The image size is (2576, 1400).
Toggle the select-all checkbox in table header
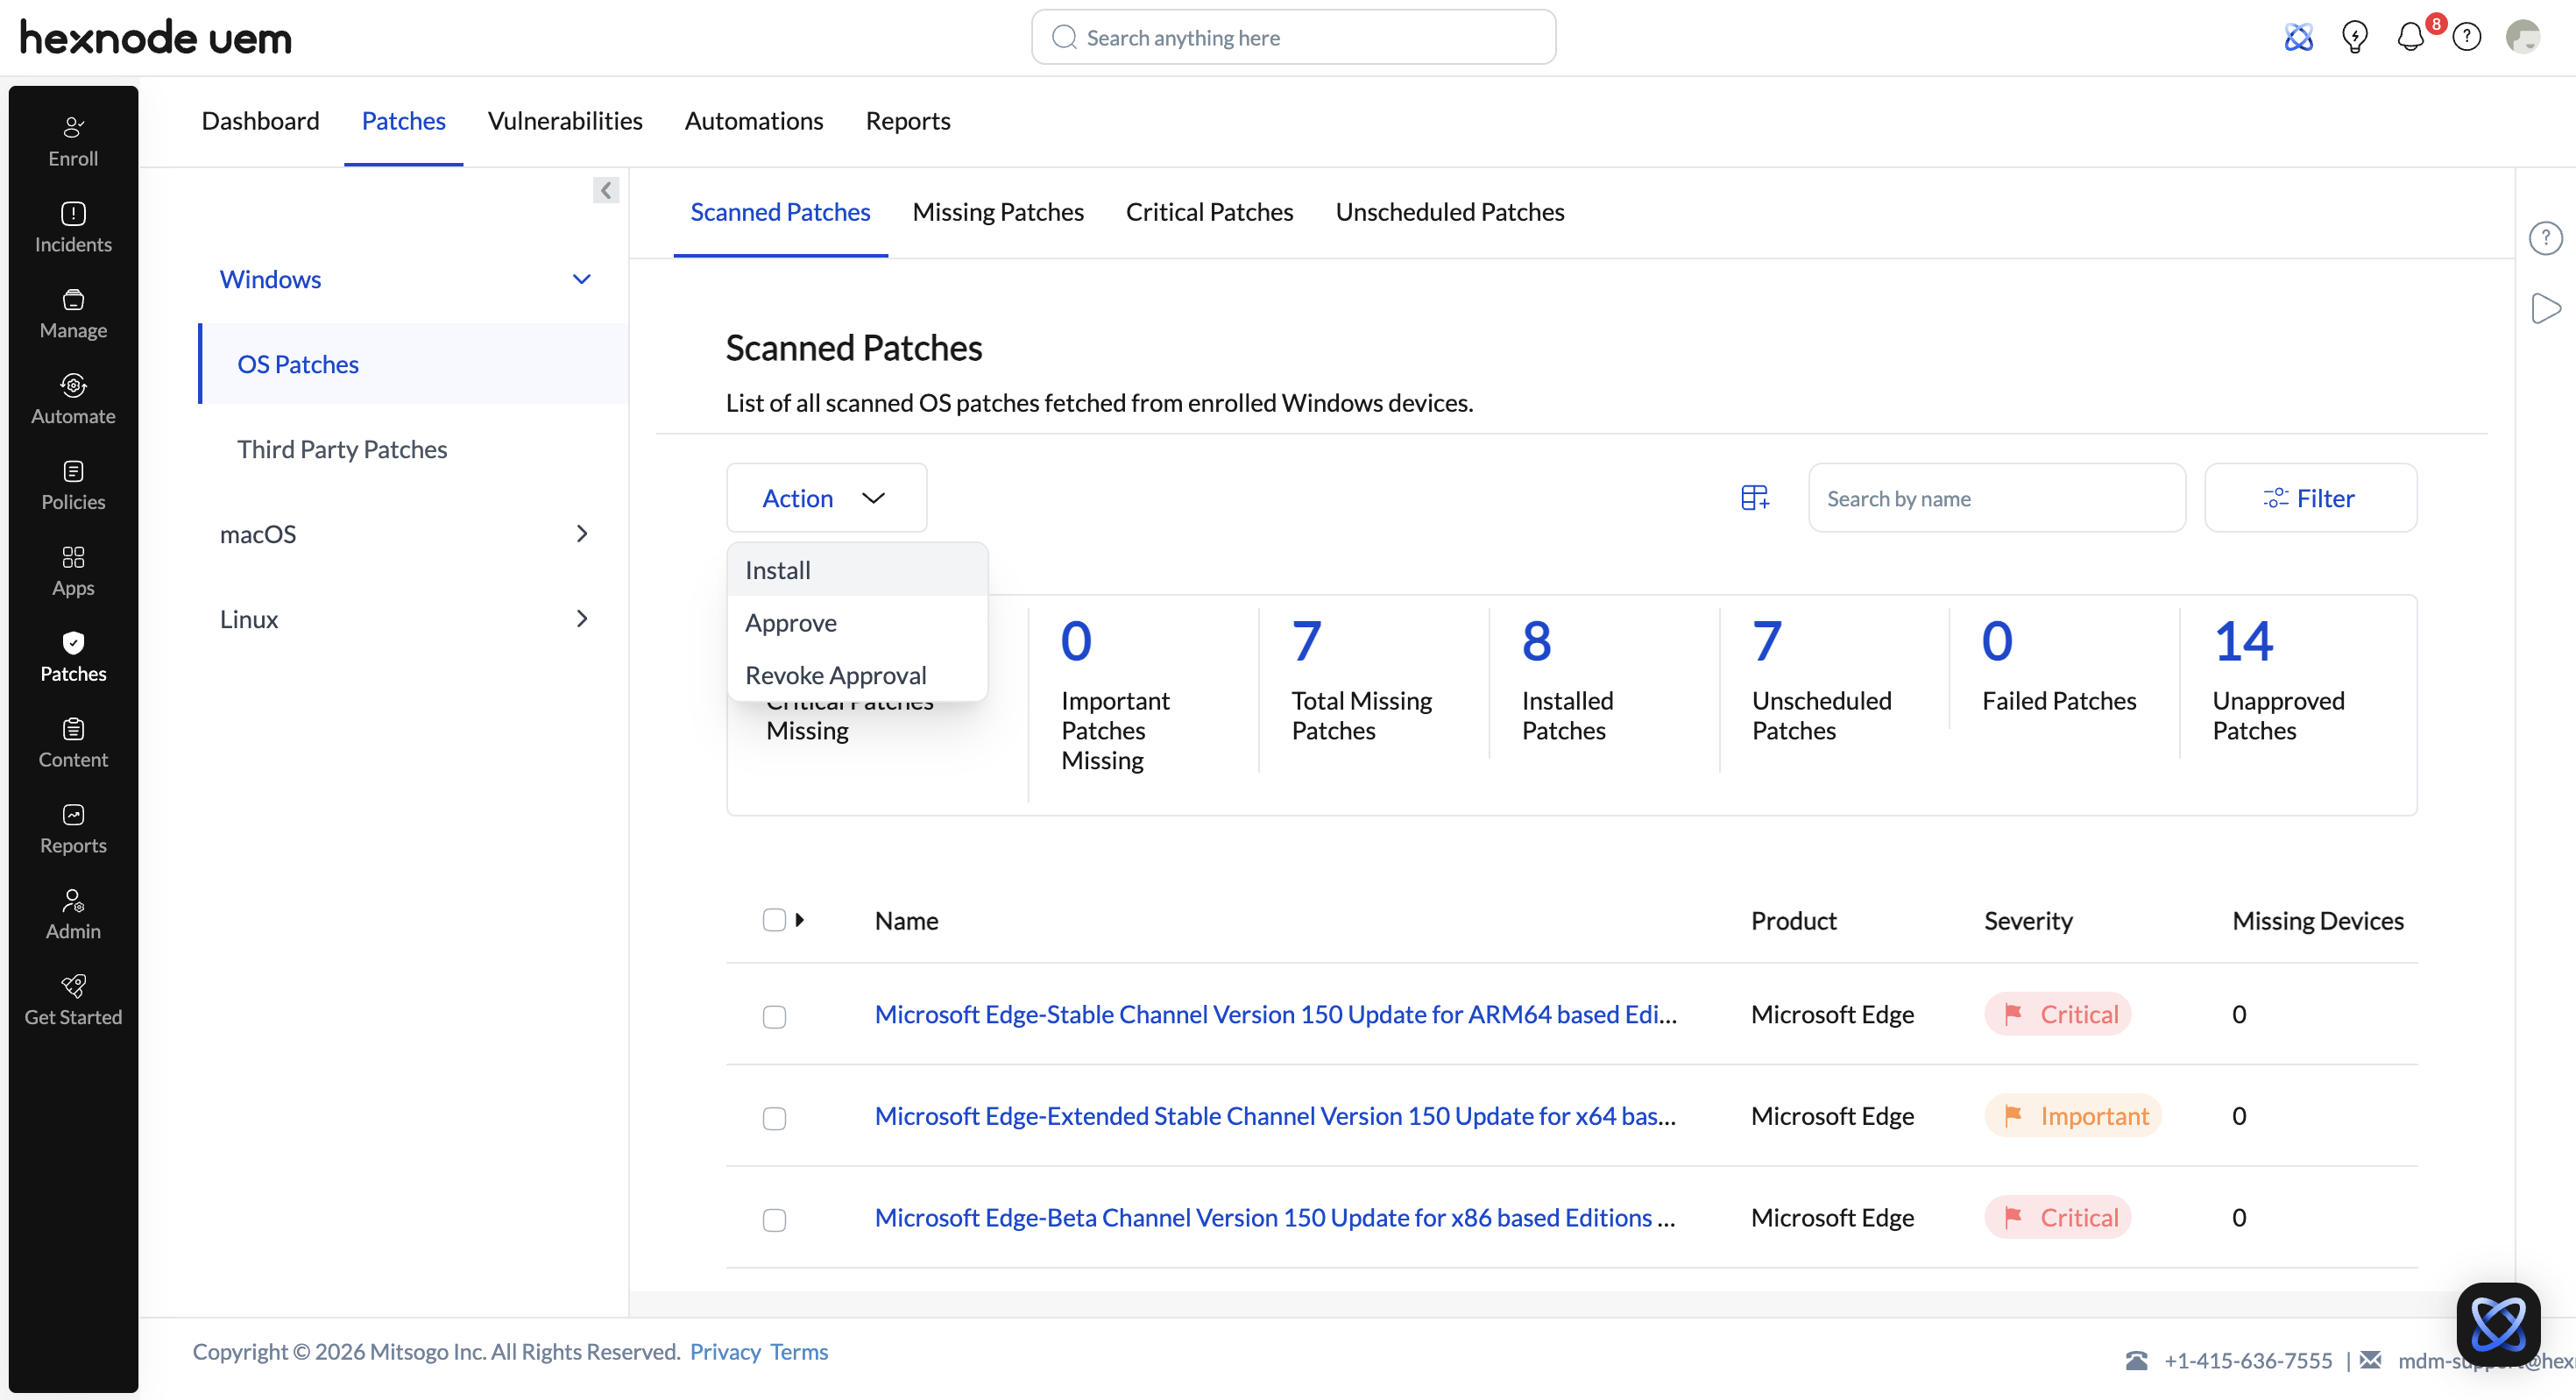(x=774, y=920)
